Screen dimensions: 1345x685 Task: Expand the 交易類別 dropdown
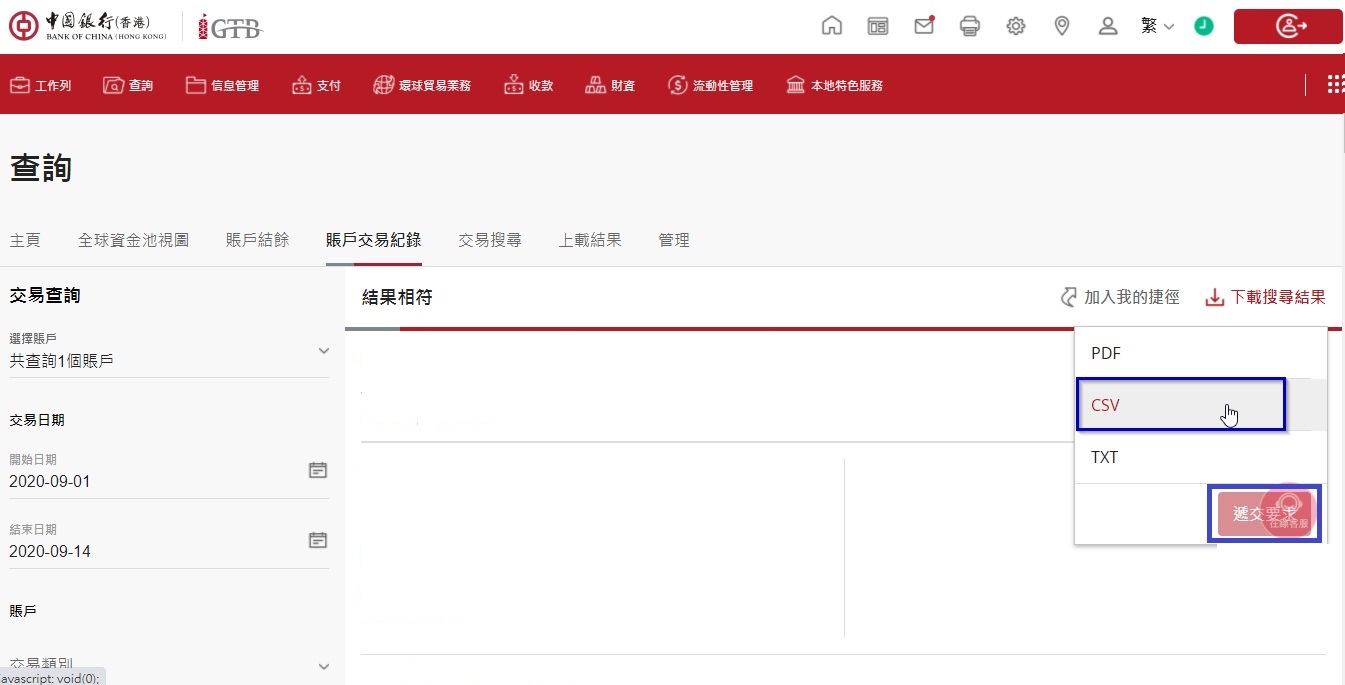[x=323, y=666]
